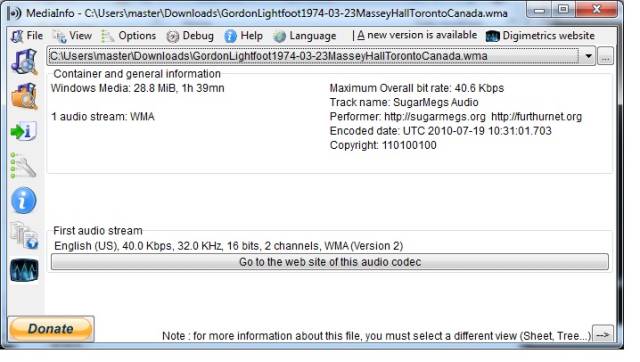640x362 pixels.
Task: Click the Digimetrics website icon in menu bar
Action: 493,36
